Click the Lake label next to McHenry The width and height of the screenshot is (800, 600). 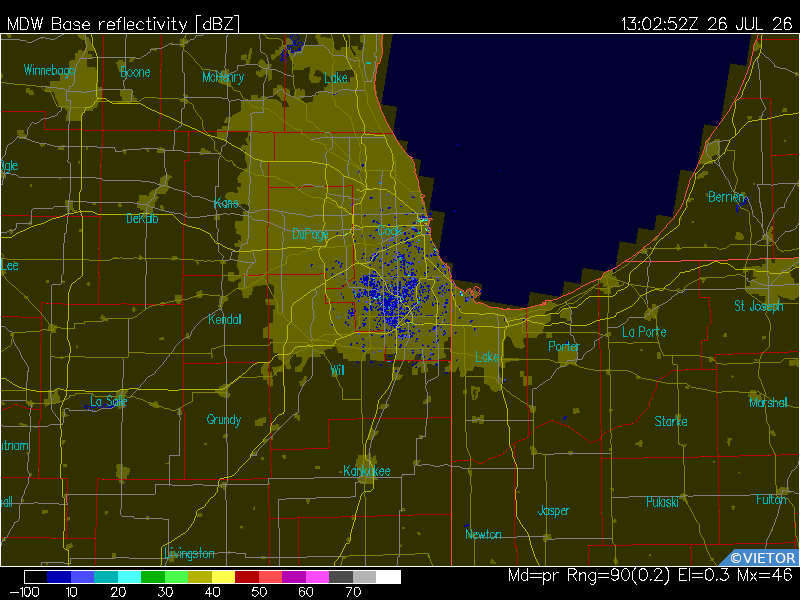pos(336,78)
